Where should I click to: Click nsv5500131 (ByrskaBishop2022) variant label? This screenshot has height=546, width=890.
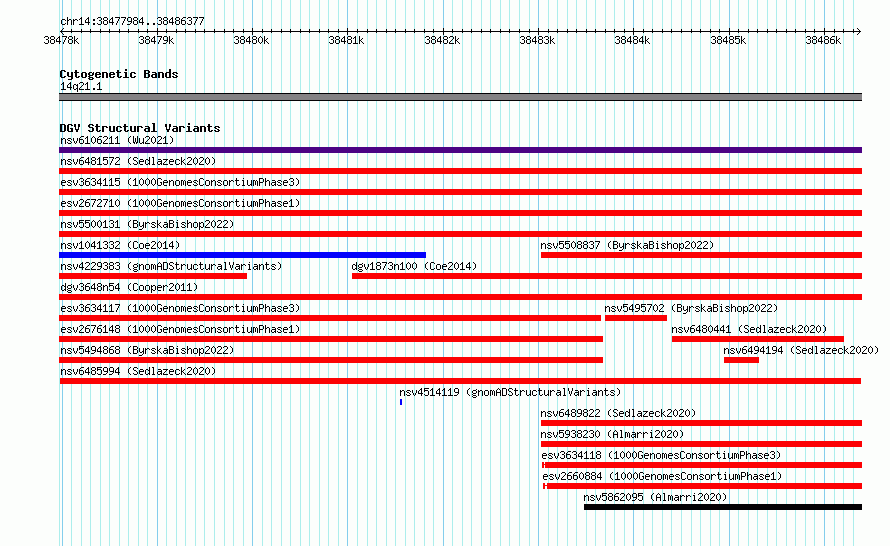147,224
